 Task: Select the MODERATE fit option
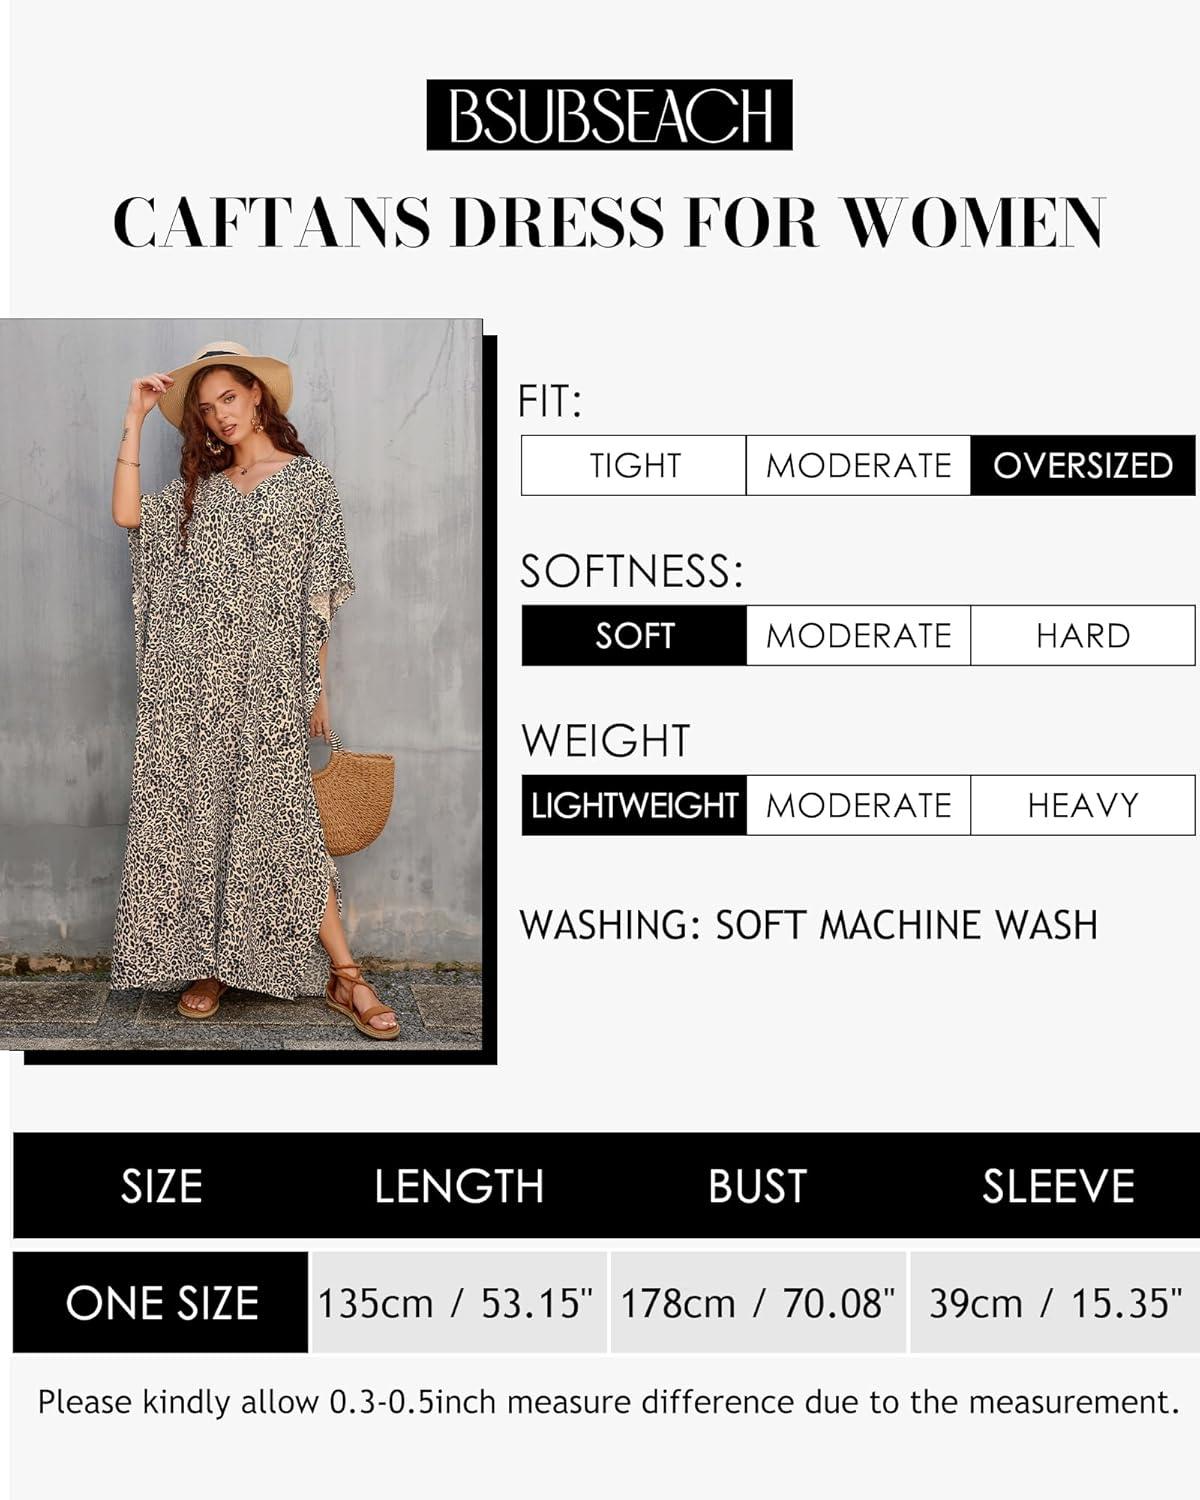click(858, 465)
